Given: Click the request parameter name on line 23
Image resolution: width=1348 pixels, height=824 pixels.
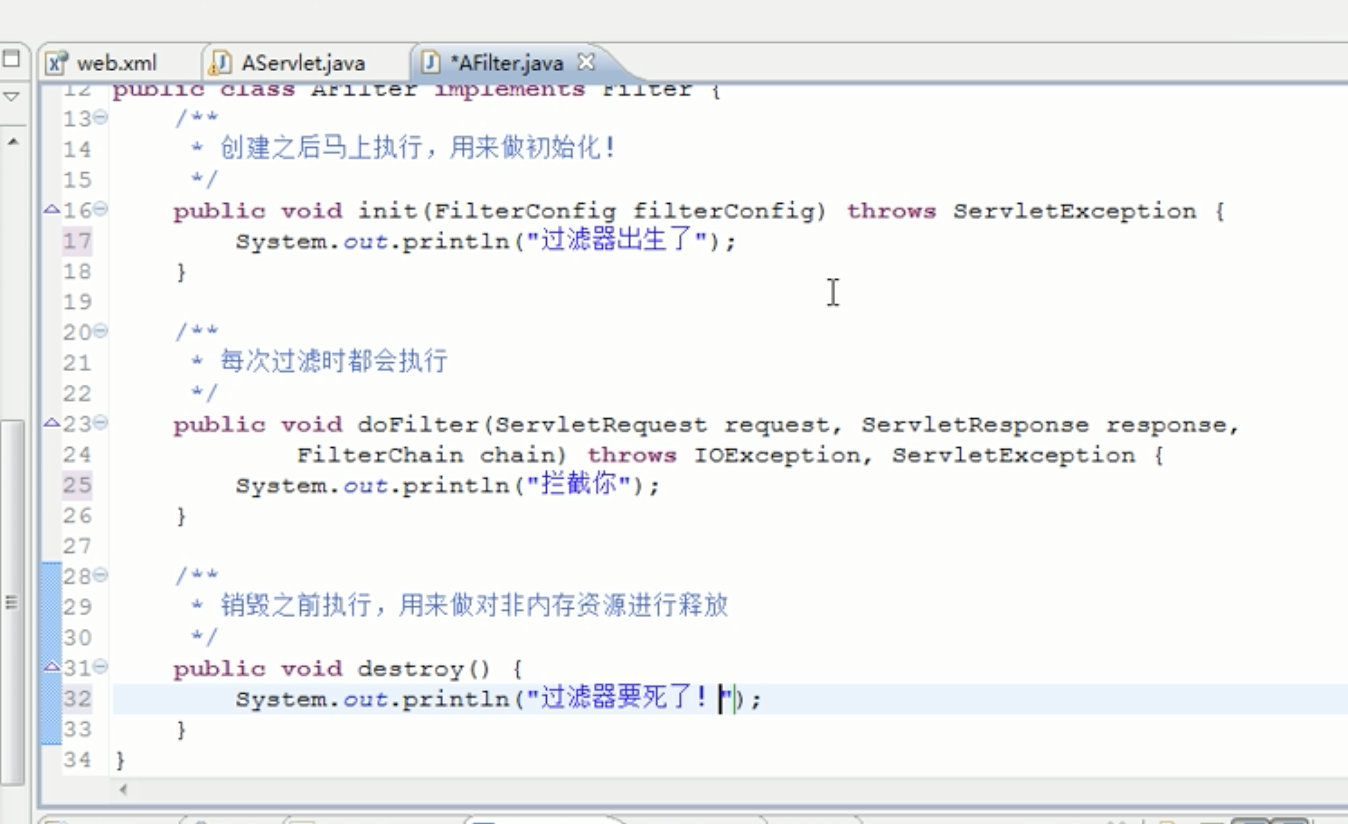Looking at the screenshot, I should 777,425.
